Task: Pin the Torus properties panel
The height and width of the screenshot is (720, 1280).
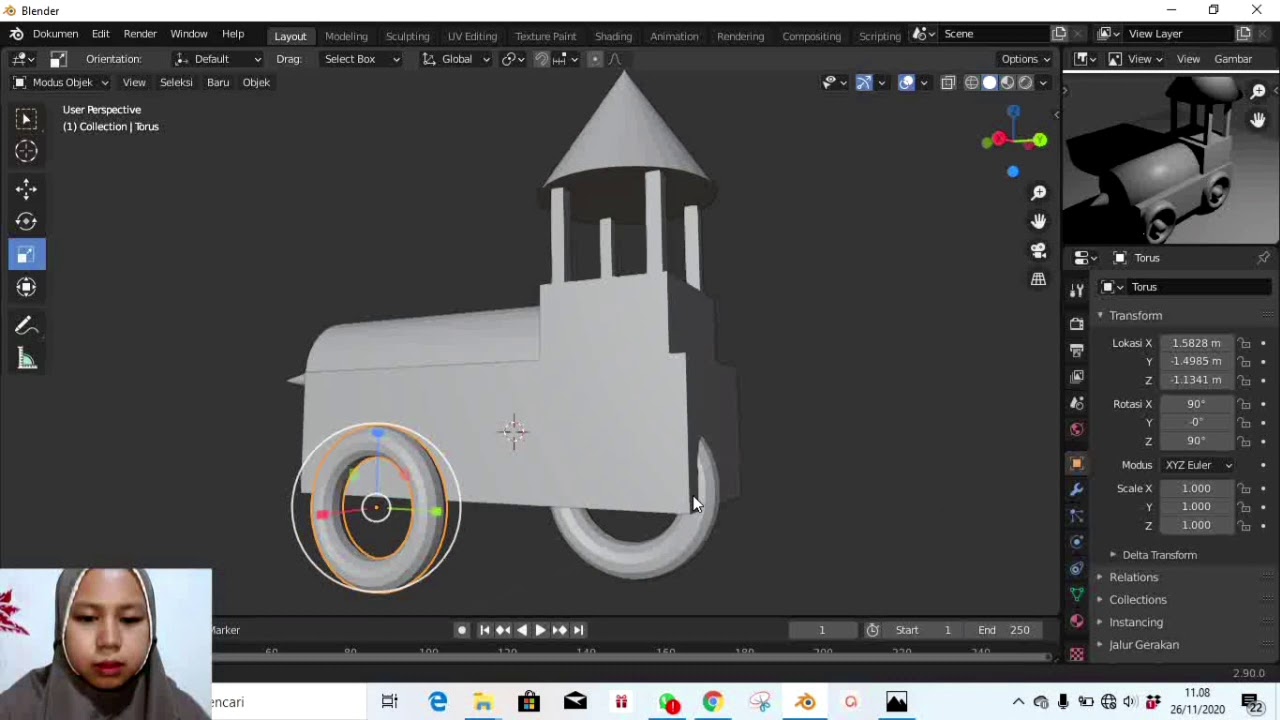Action: 1263,258
